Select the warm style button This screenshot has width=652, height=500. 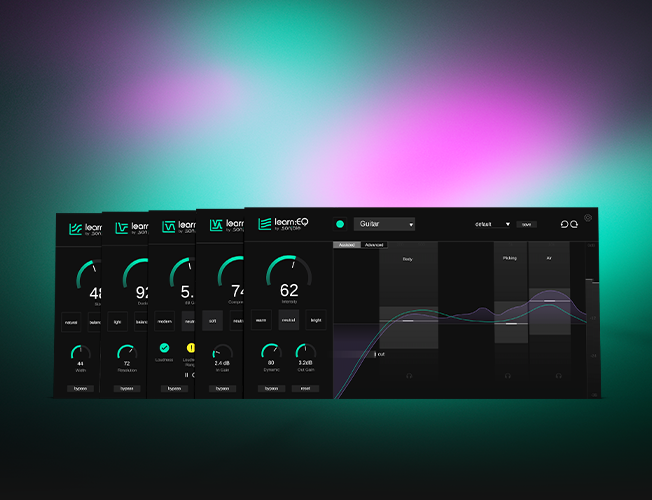click(261, 320)
